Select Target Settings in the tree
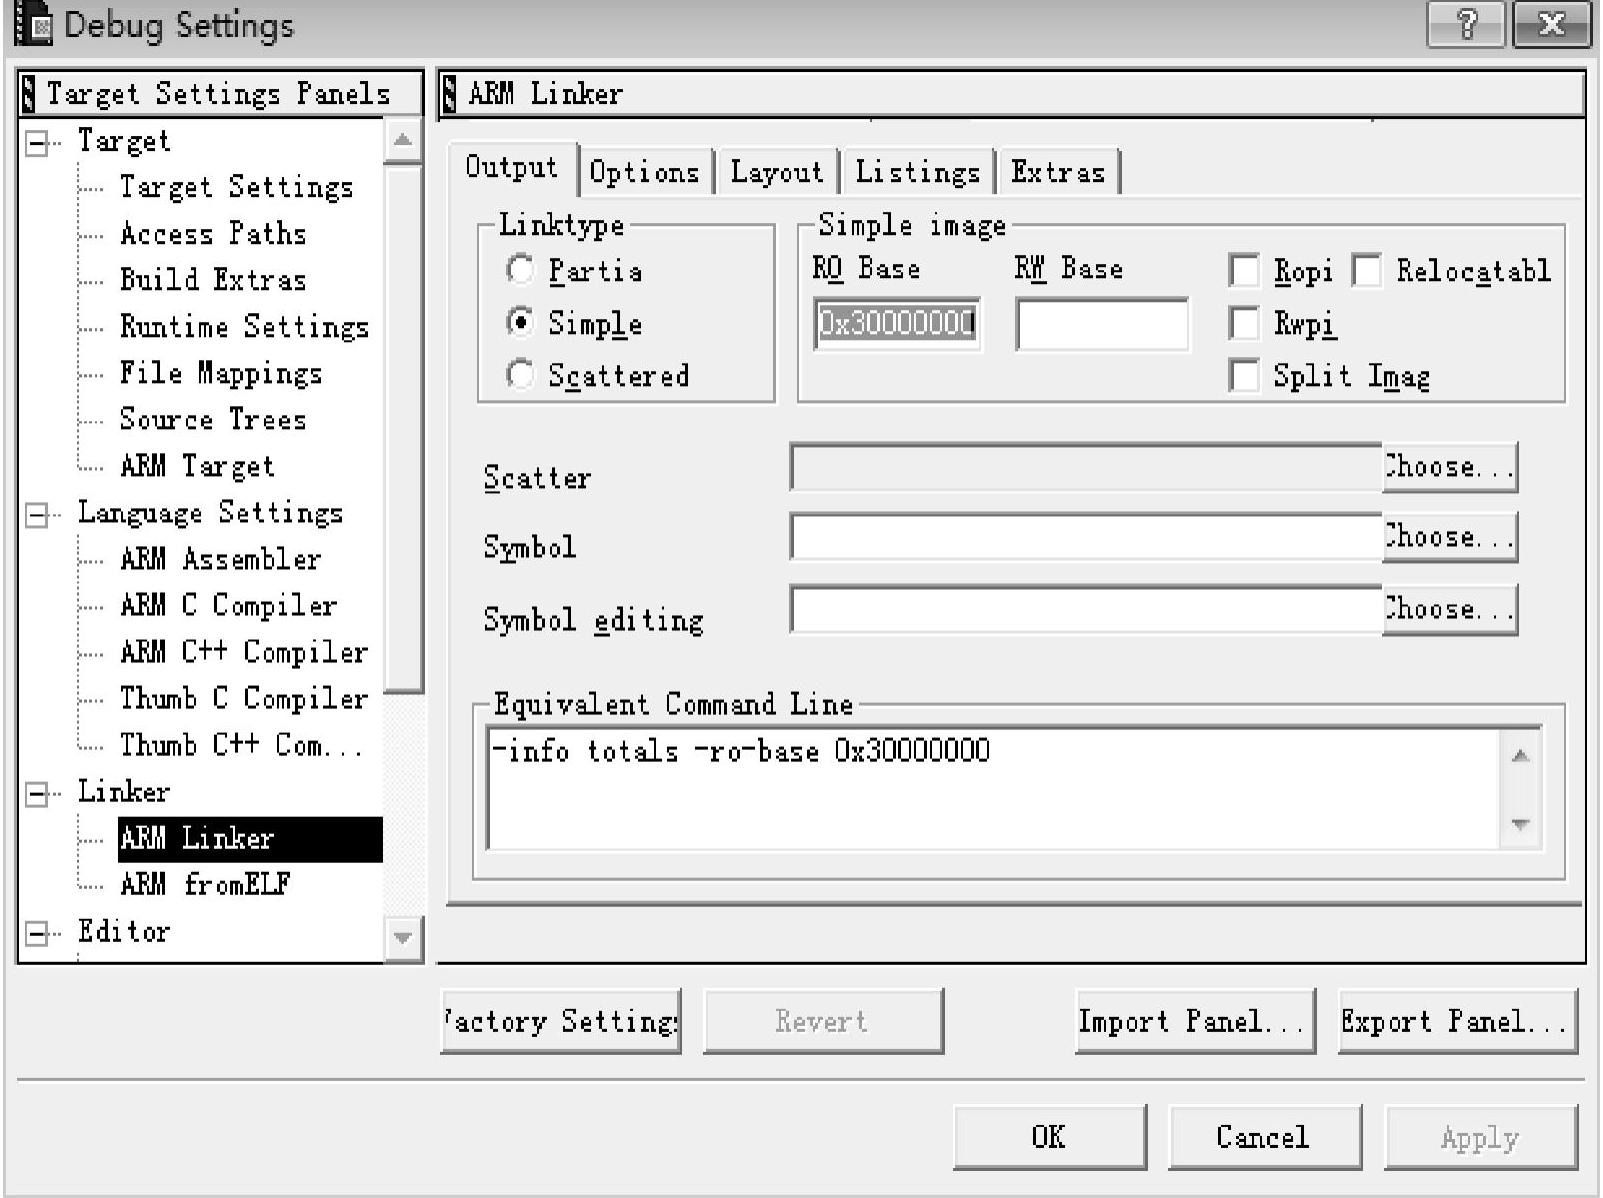The width and height of the screenshot is (1603, 1198). [x=236, y=187]
